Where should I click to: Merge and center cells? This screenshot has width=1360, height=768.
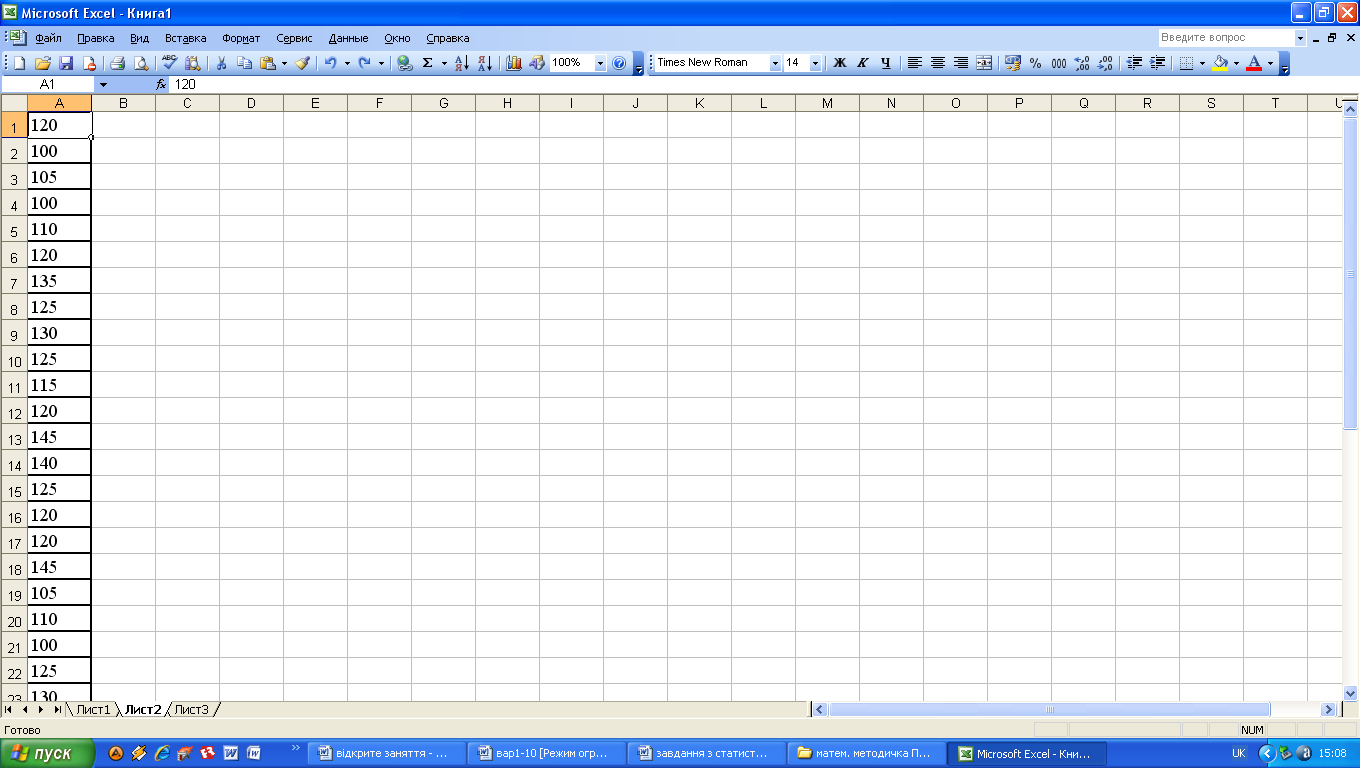point(984,63)
